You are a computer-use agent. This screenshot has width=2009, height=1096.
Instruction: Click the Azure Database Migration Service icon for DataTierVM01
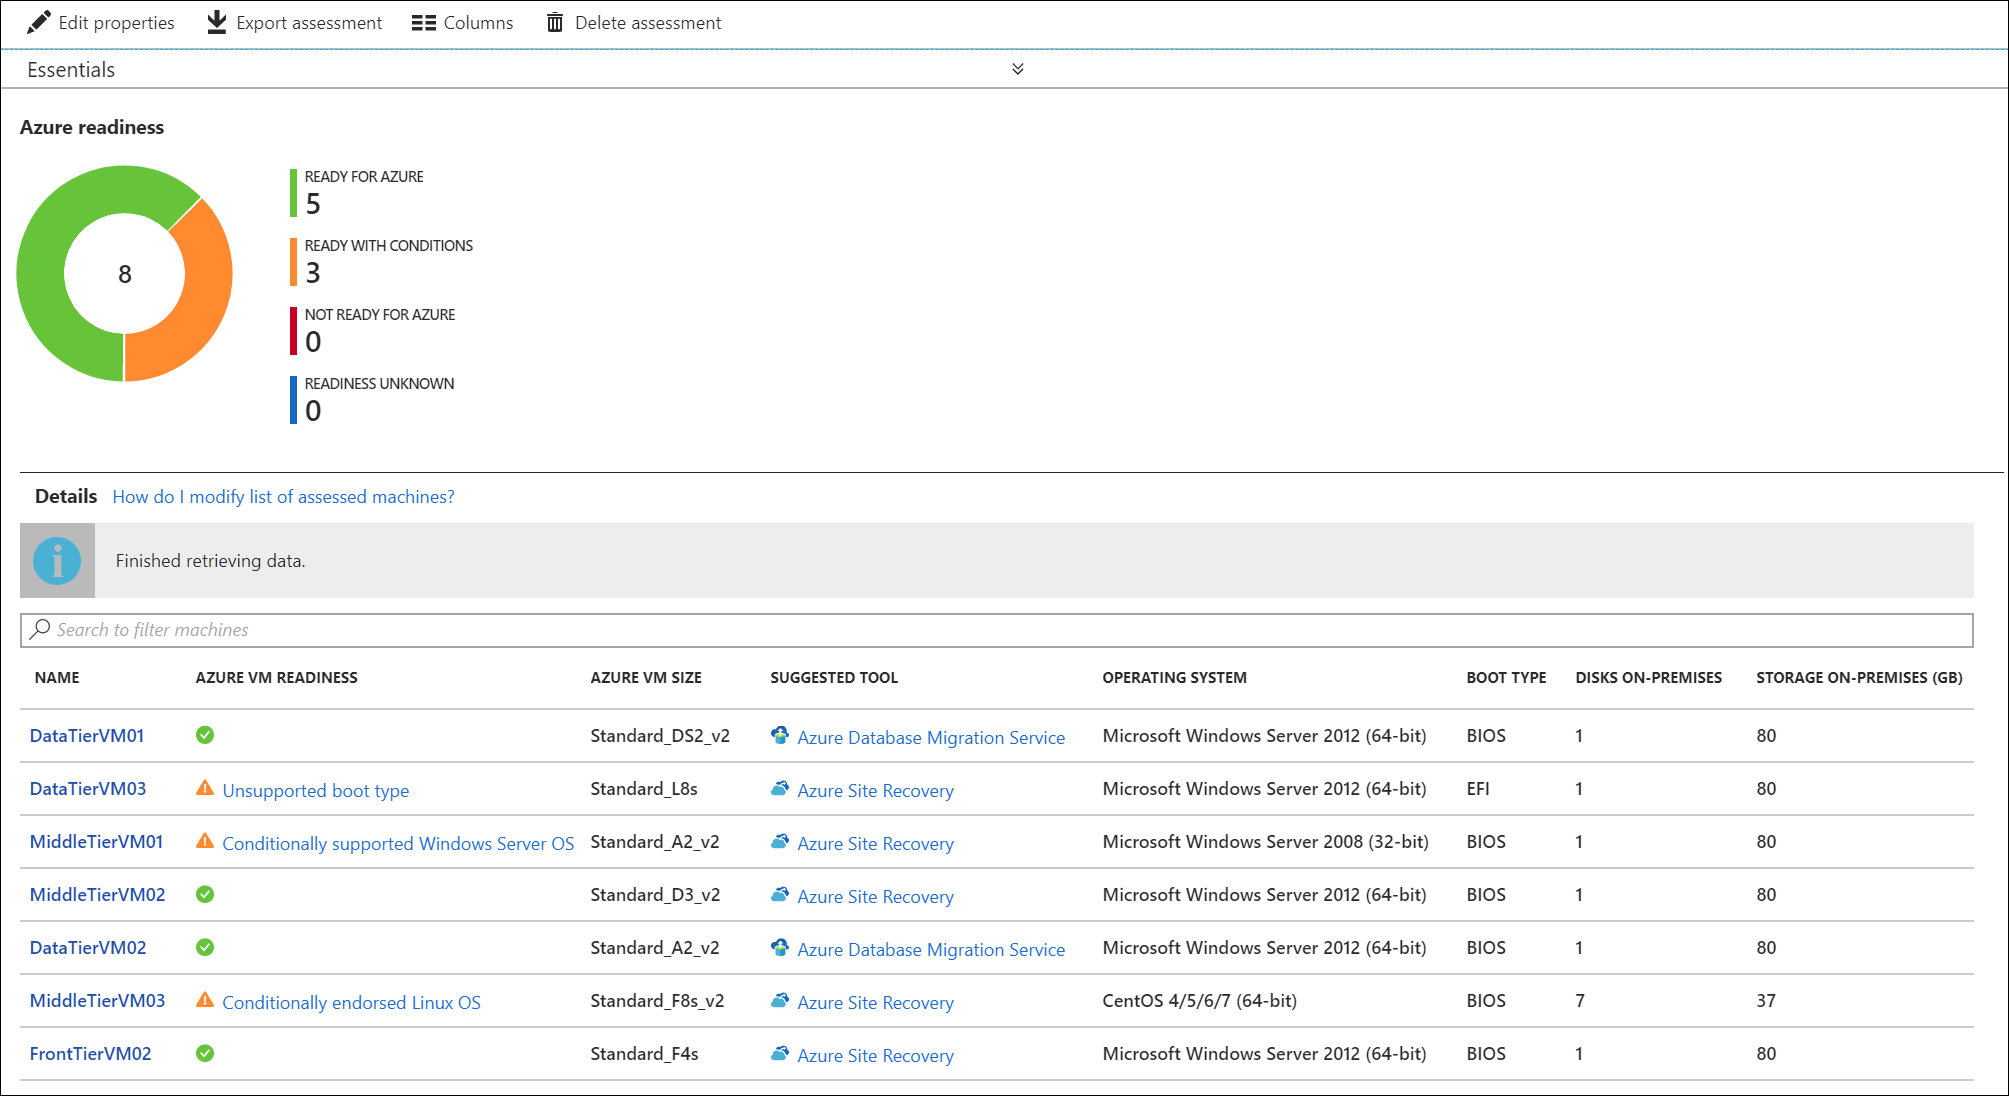coord(779,736)
